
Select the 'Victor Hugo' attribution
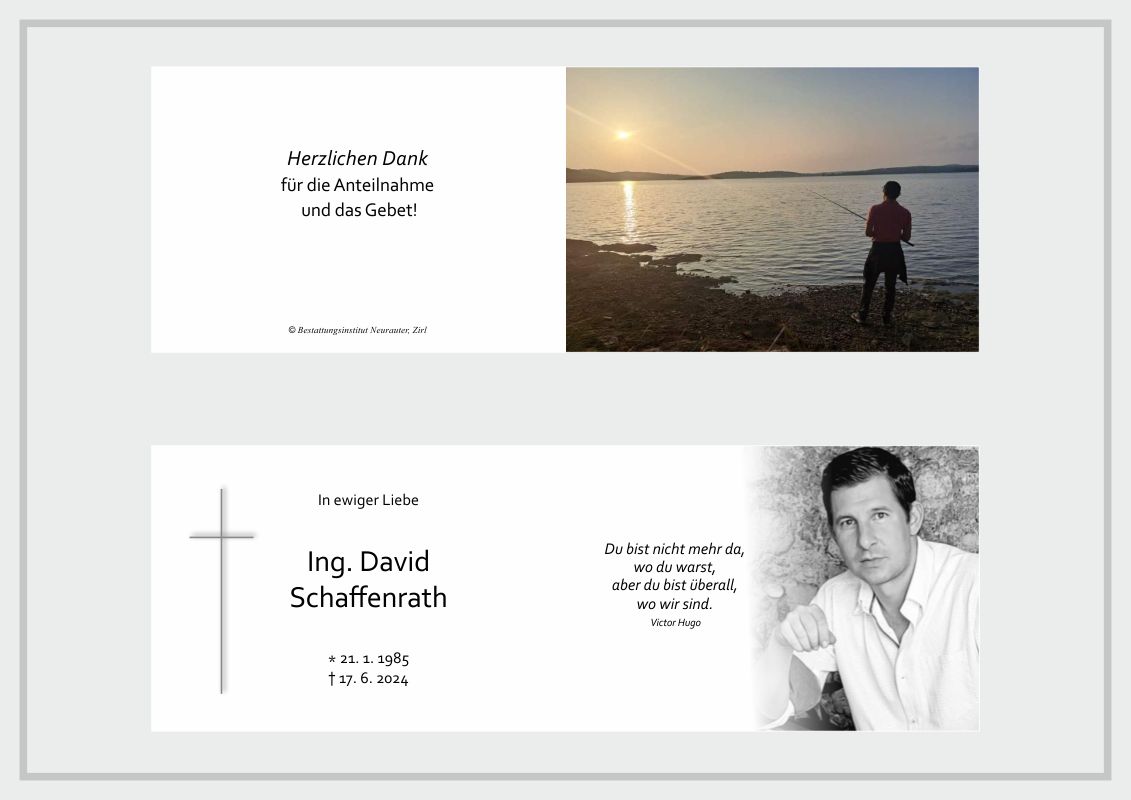(675, 623)
